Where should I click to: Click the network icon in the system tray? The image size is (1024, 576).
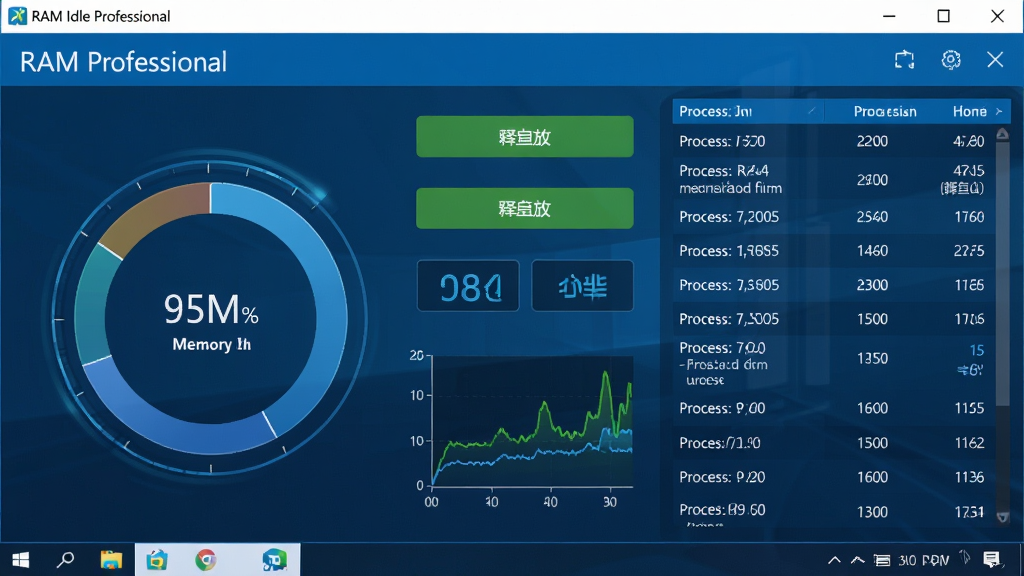coord(882,560)
